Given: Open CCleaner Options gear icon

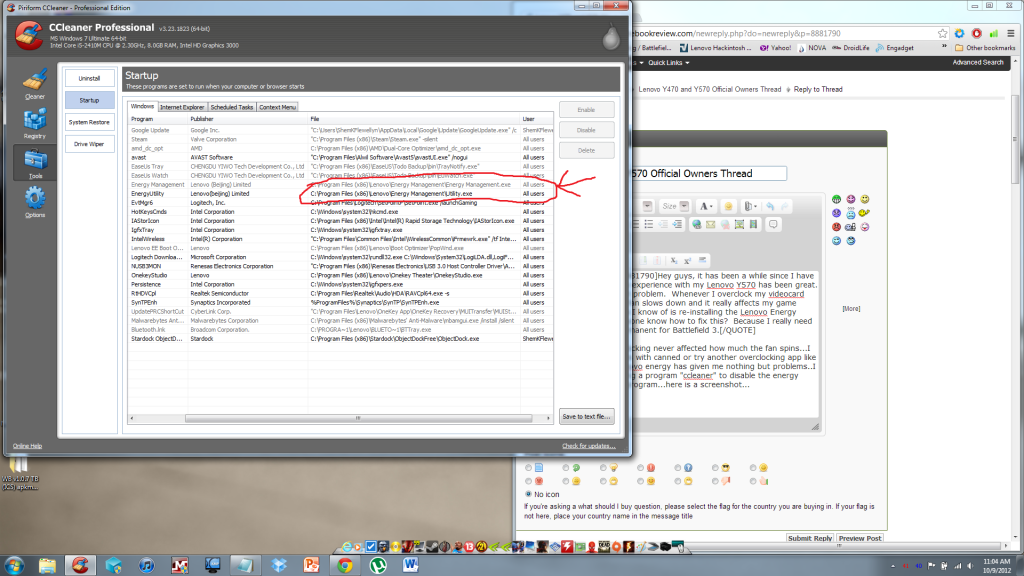Looking at the screenshot, I should point(35,202).
